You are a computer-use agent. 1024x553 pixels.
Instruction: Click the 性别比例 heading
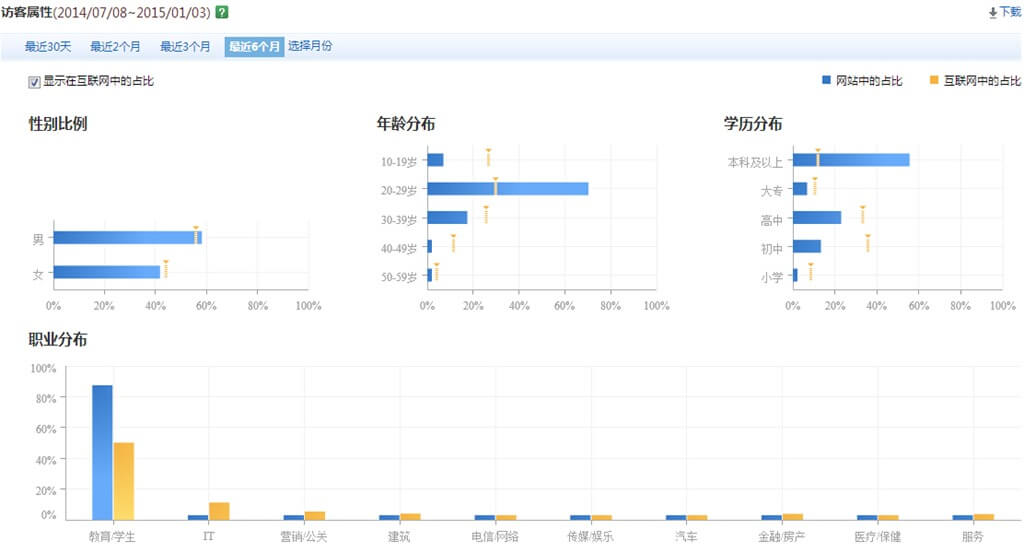click(x=57, y=123)
